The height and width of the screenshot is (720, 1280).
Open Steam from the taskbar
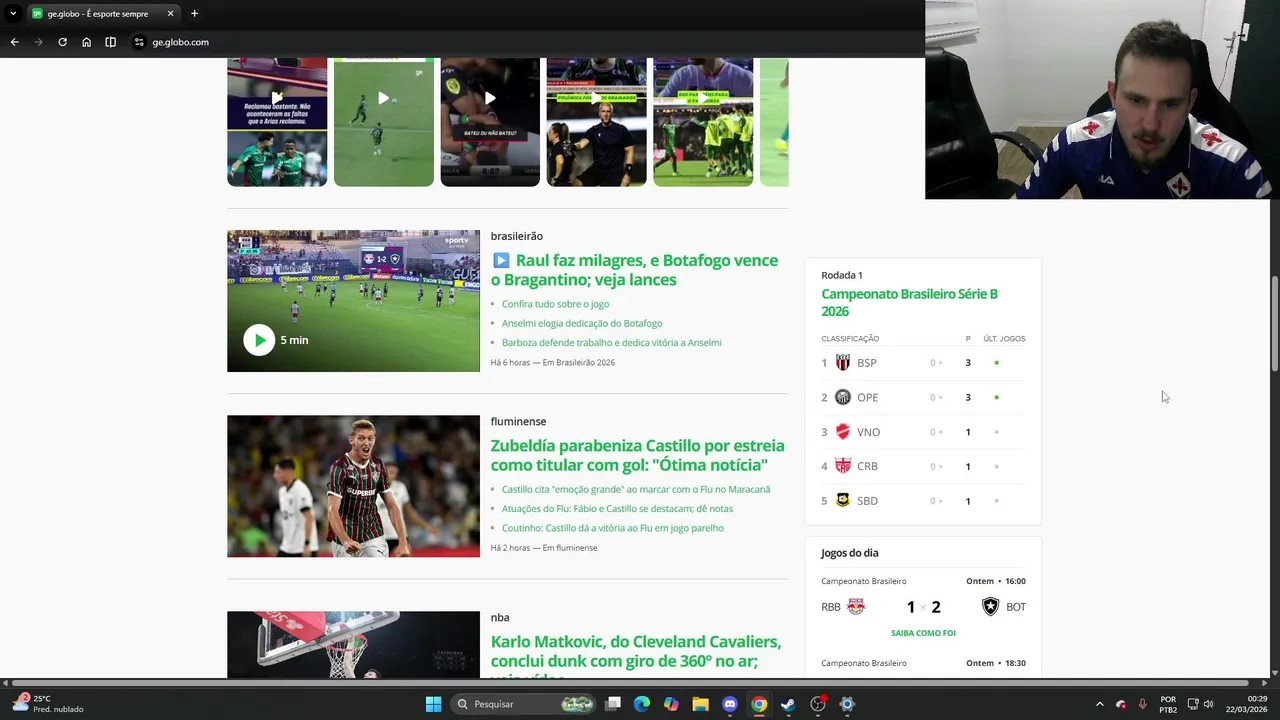[788, 704]
